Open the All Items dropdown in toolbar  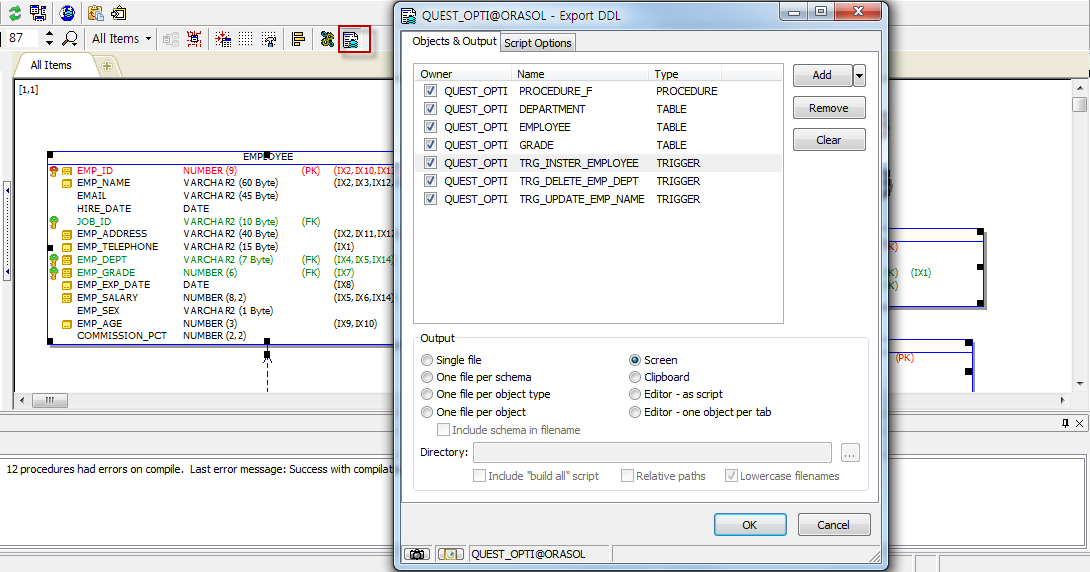[x=121, y=39]
